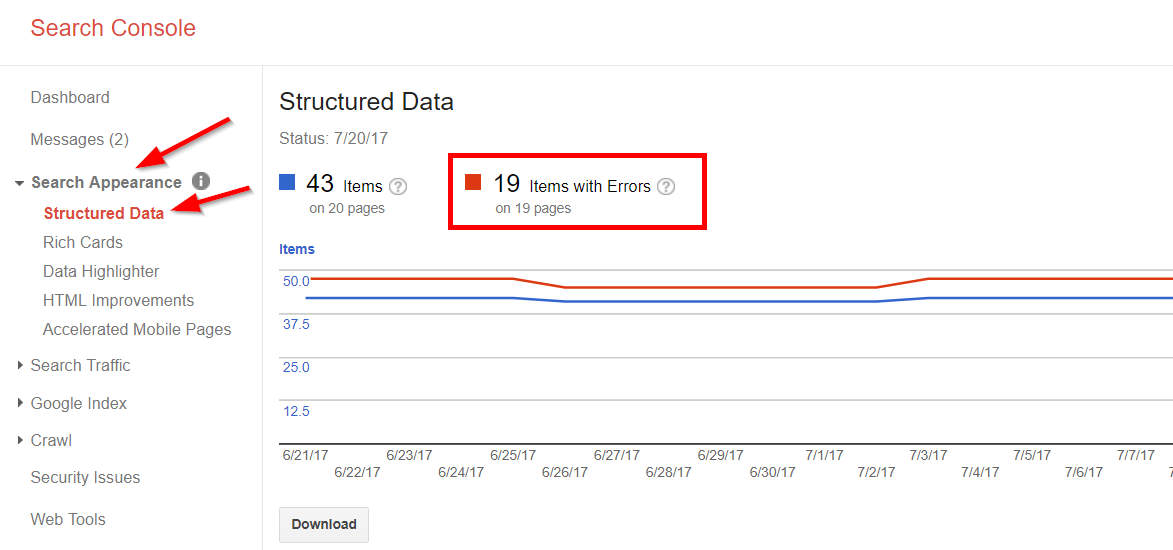The image size is (1173, 550).
Task: Open Data Highlighter
Action: [101, 272]
